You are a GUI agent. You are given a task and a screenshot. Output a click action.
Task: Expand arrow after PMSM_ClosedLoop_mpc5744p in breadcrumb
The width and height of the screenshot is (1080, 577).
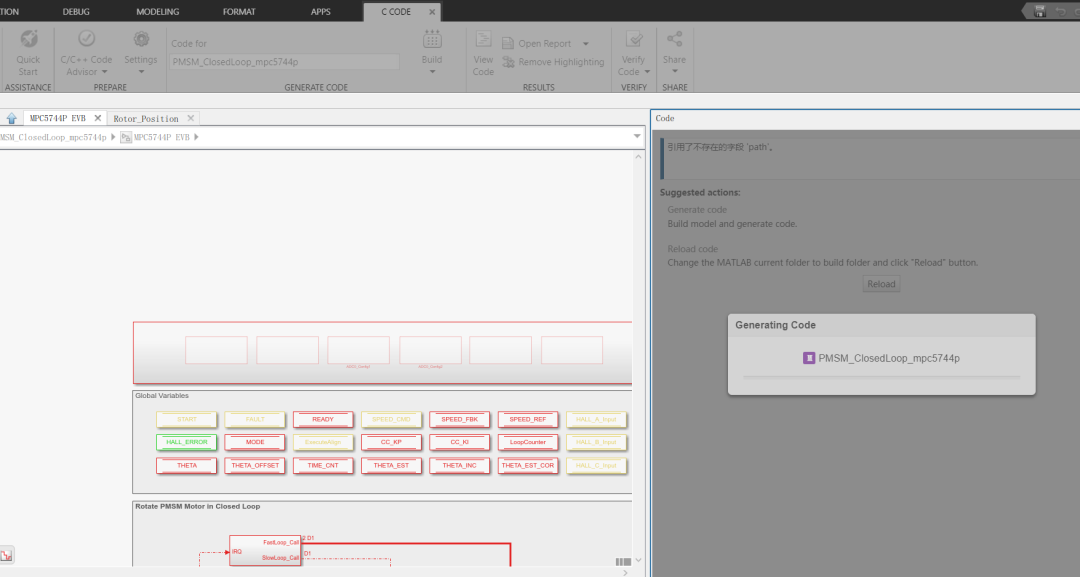(113, 137)
